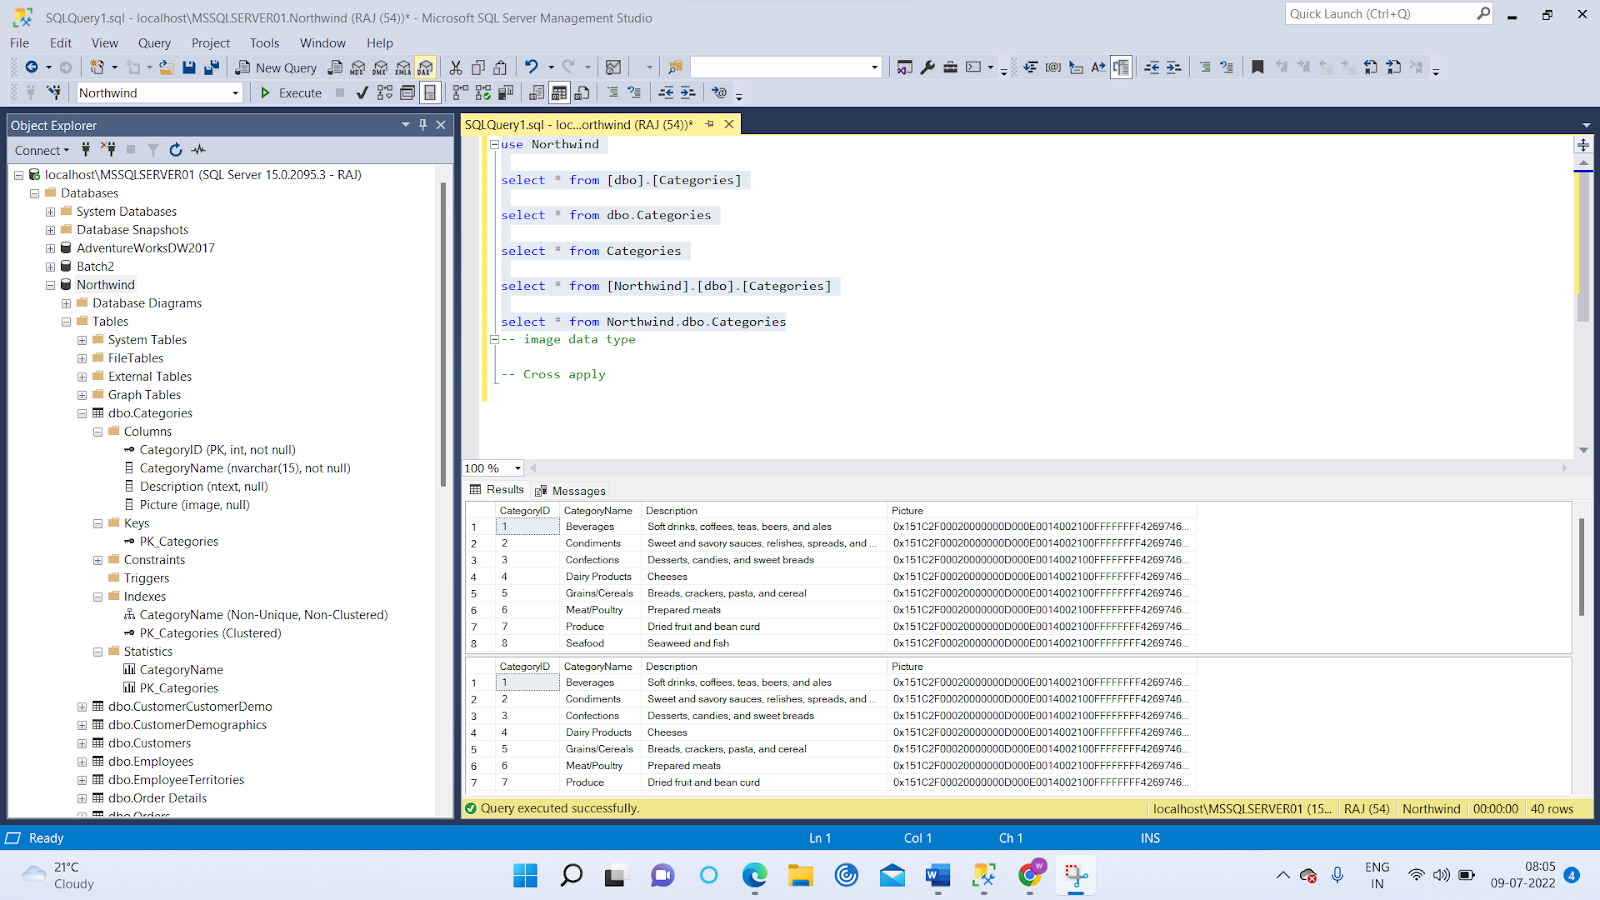Switch output to Results to Text
Viewport: 1600px width, 900px height.
537,93
